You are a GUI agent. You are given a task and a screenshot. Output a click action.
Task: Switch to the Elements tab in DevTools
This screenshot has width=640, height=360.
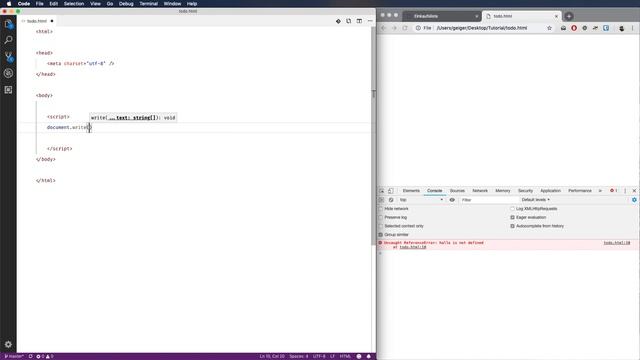(411, 191)
